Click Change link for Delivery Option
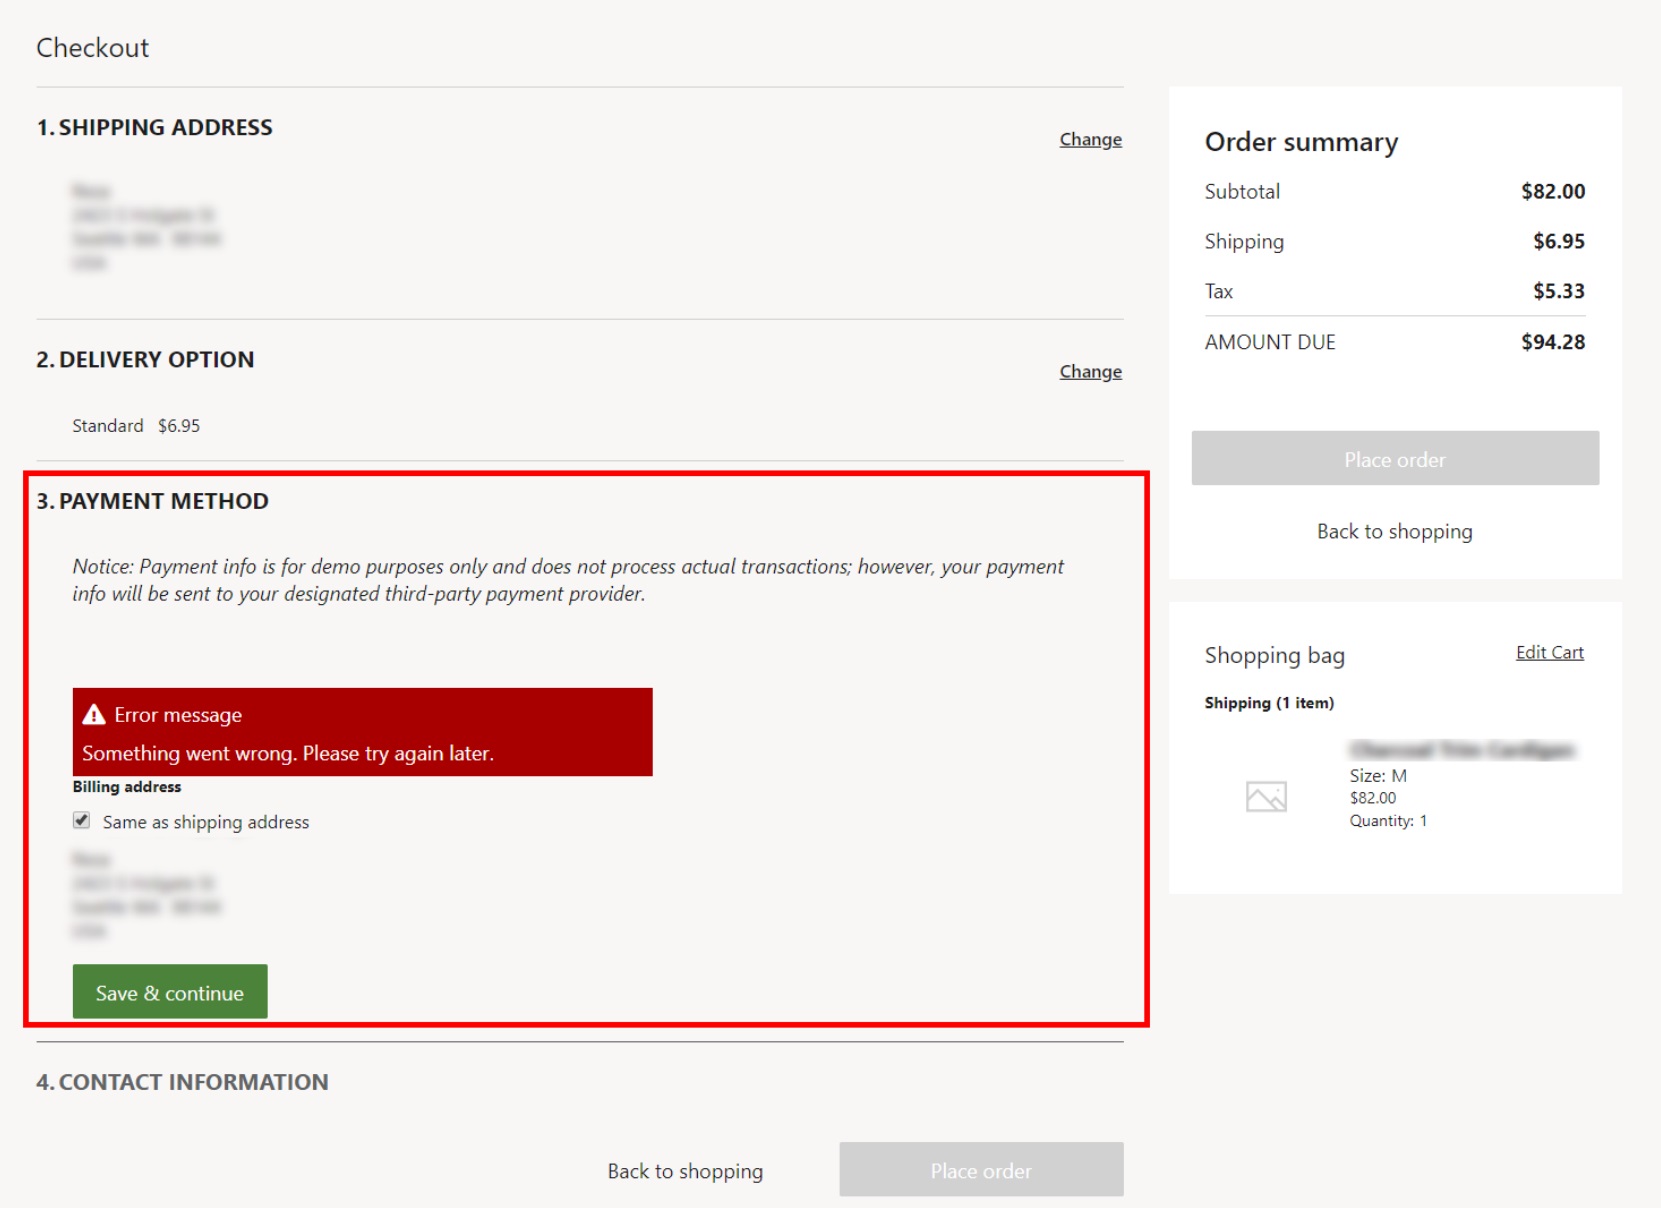 tap(1090, 371)
